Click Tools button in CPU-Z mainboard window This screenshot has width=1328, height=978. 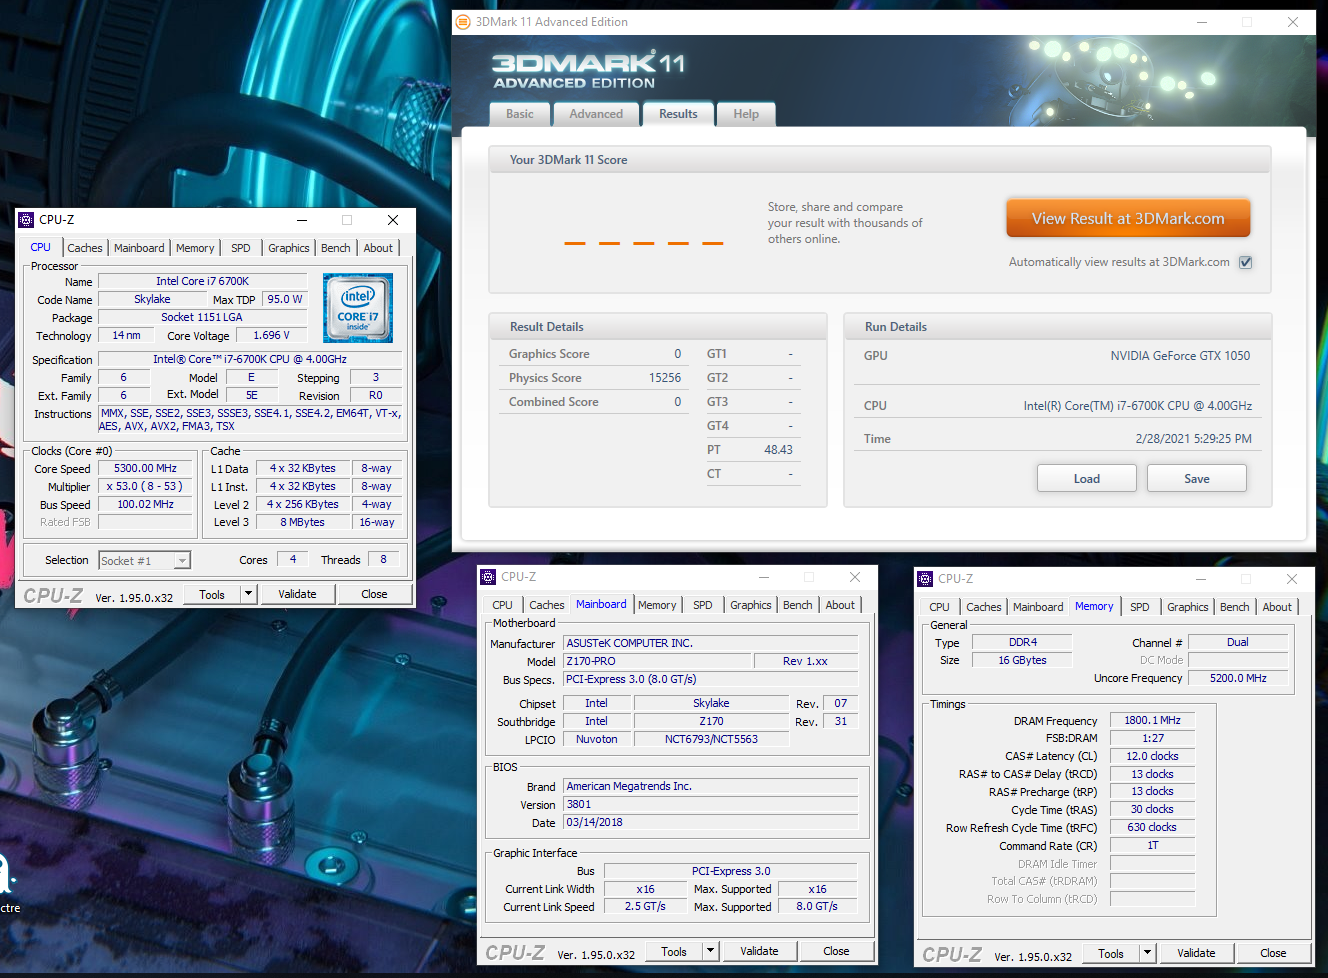point(674,951)
